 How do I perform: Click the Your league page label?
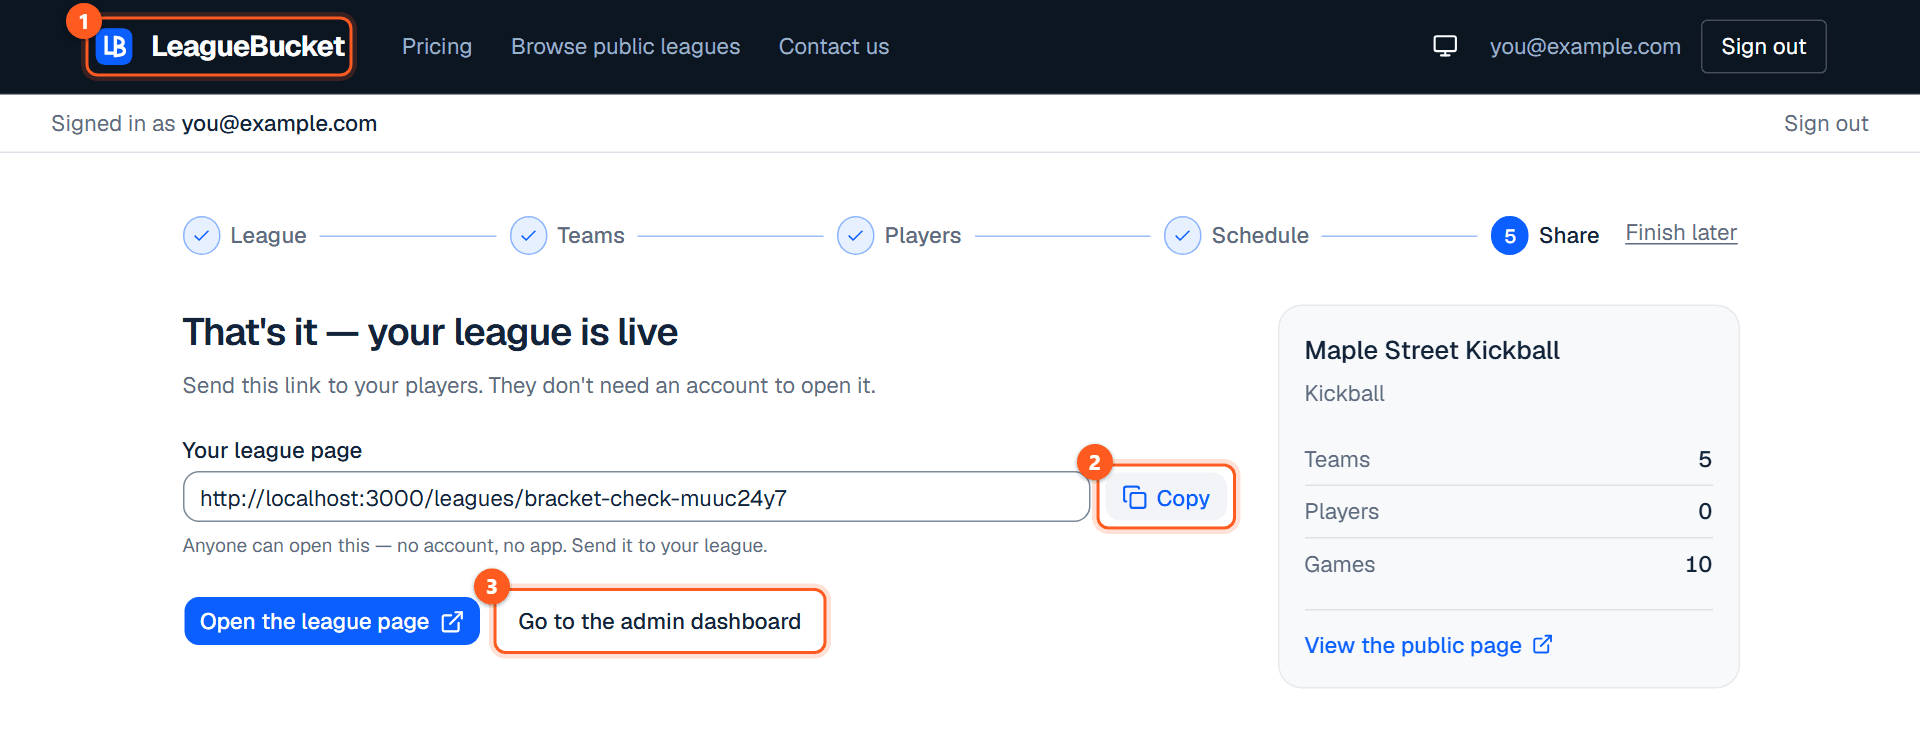272,451
